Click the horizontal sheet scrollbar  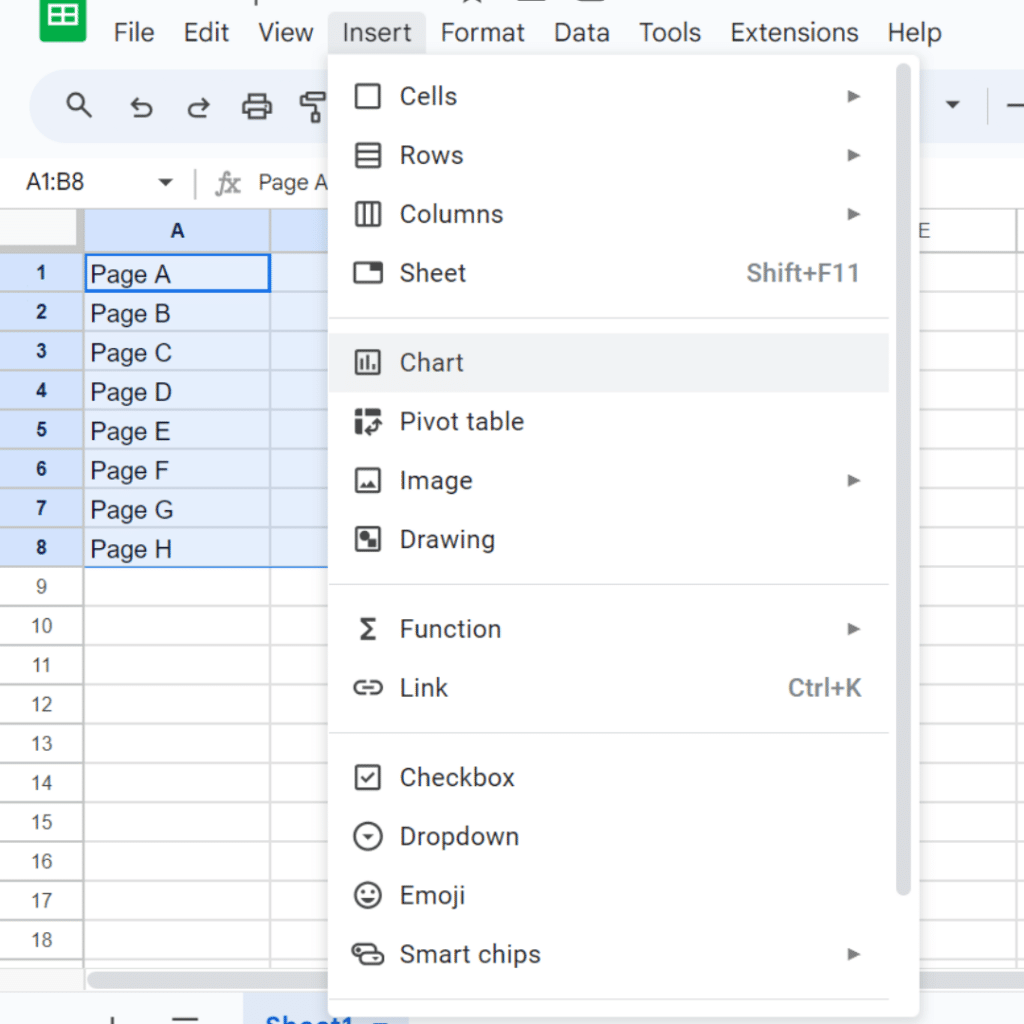(x=208, y=980)
